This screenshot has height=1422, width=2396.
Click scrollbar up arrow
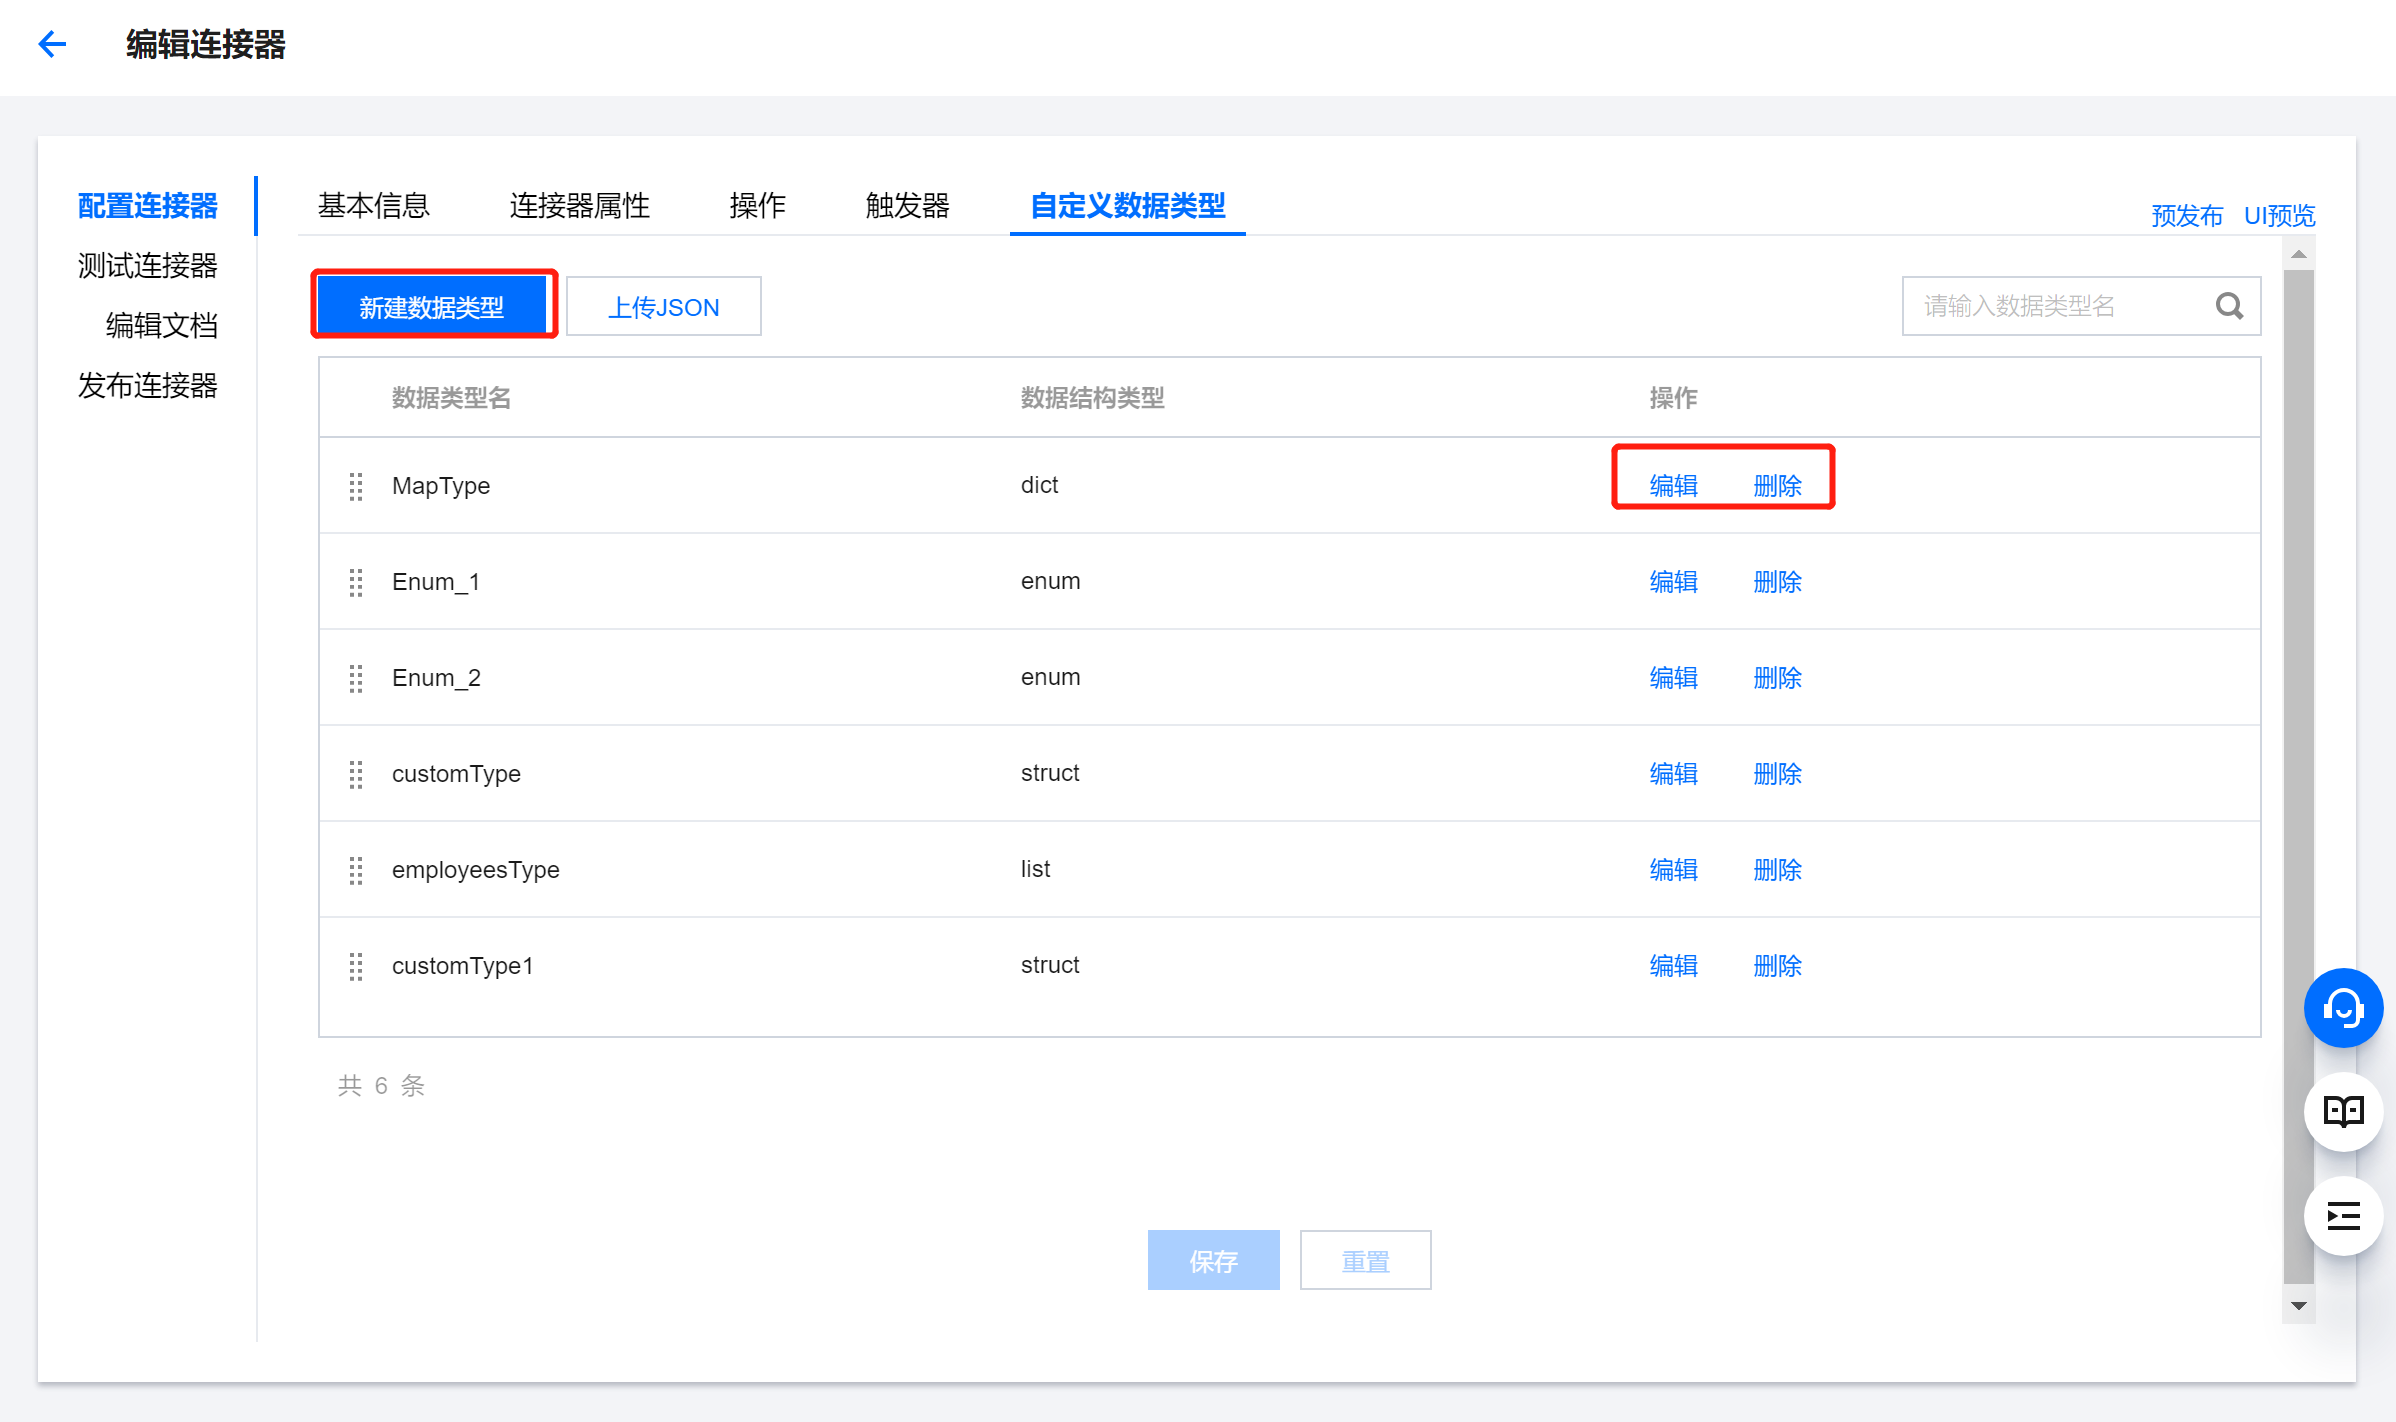2299,254
